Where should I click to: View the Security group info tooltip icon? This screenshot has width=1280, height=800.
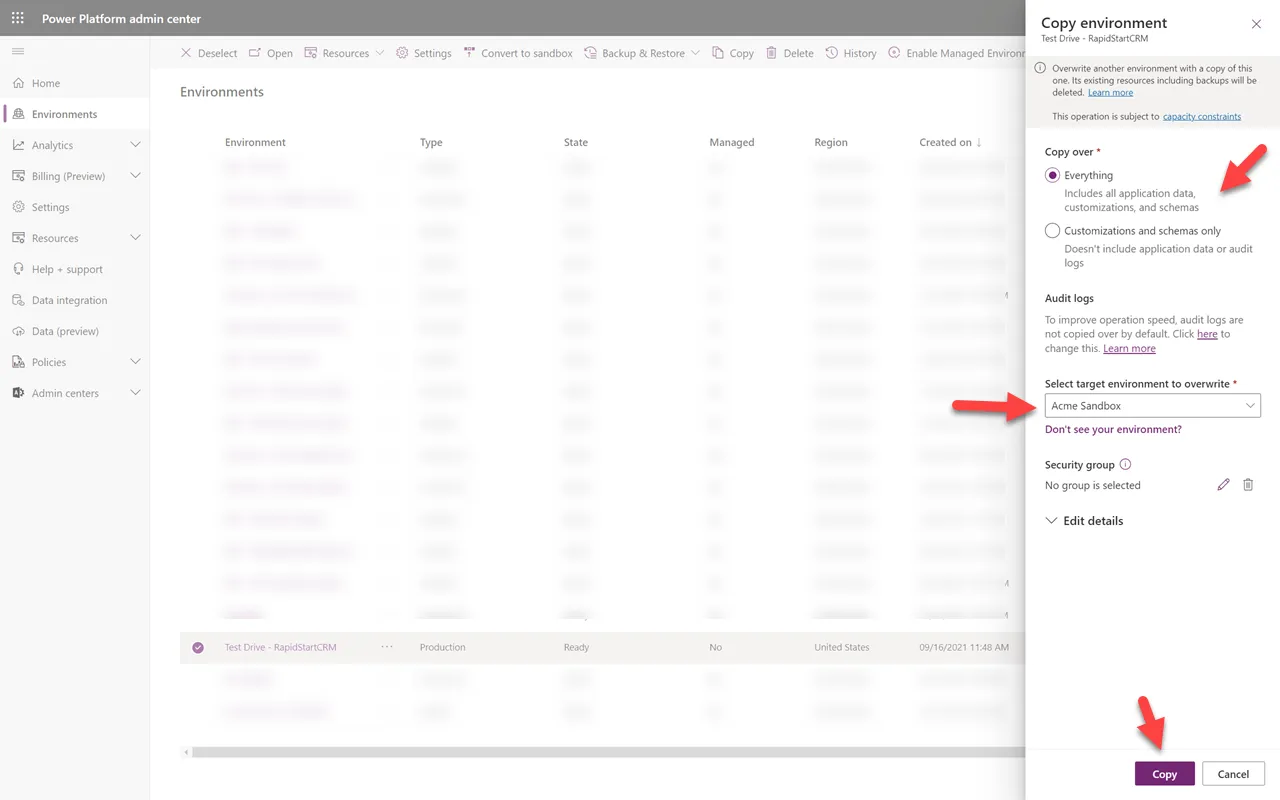(1126, 463)
